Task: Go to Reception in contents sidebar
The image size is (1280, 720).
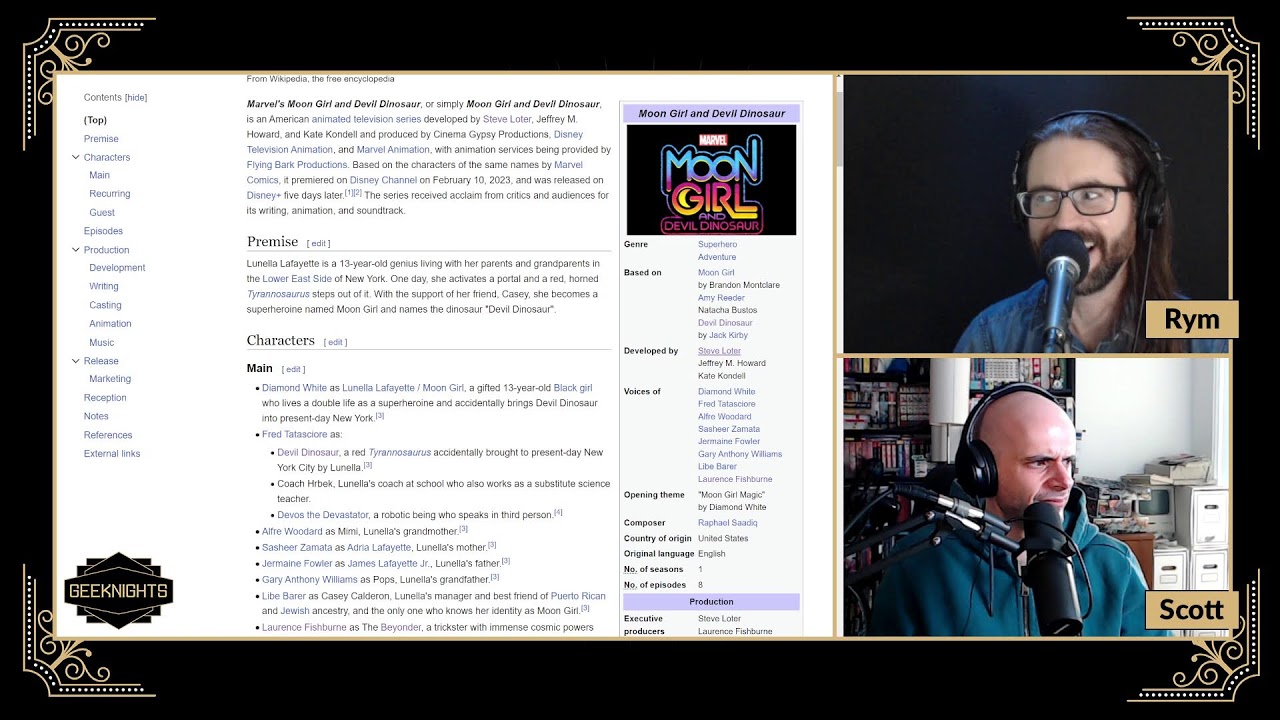Action: point(105,398)
